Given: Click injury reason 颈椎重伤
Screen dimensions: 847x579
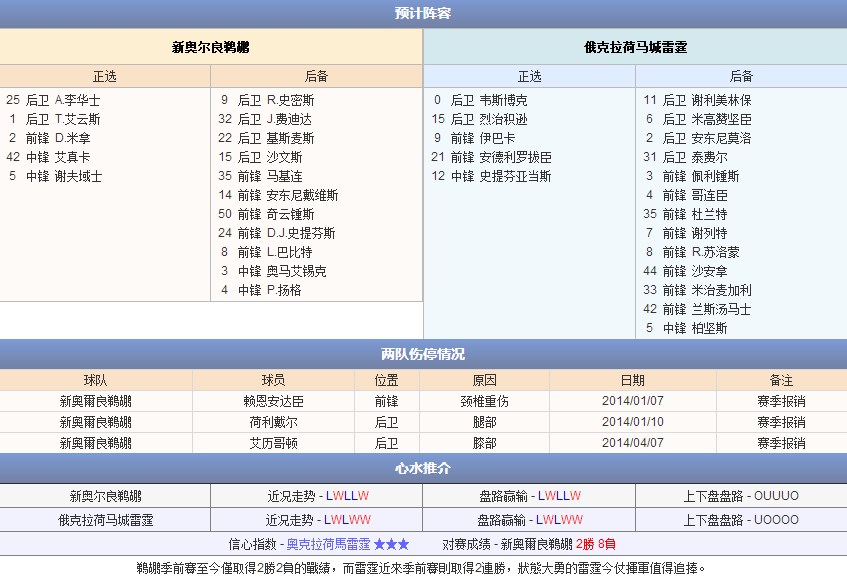Looking at the screenshot, I should click(485, 401).
